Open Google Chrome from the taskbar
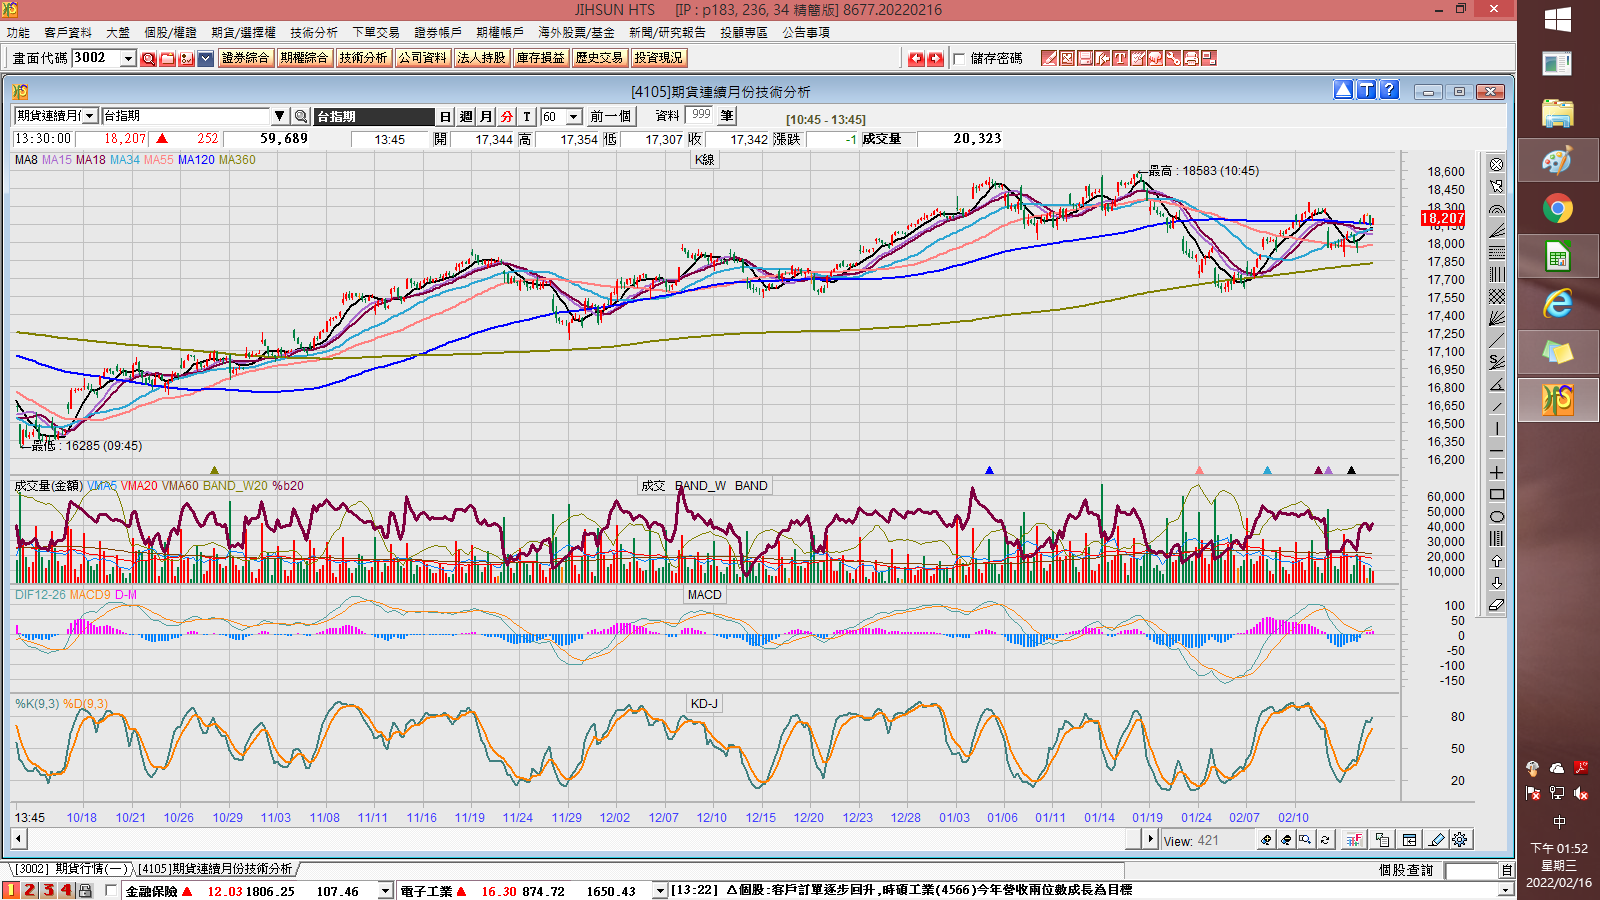Screen dimensions: 1600x900 [x=1558, y=209]
